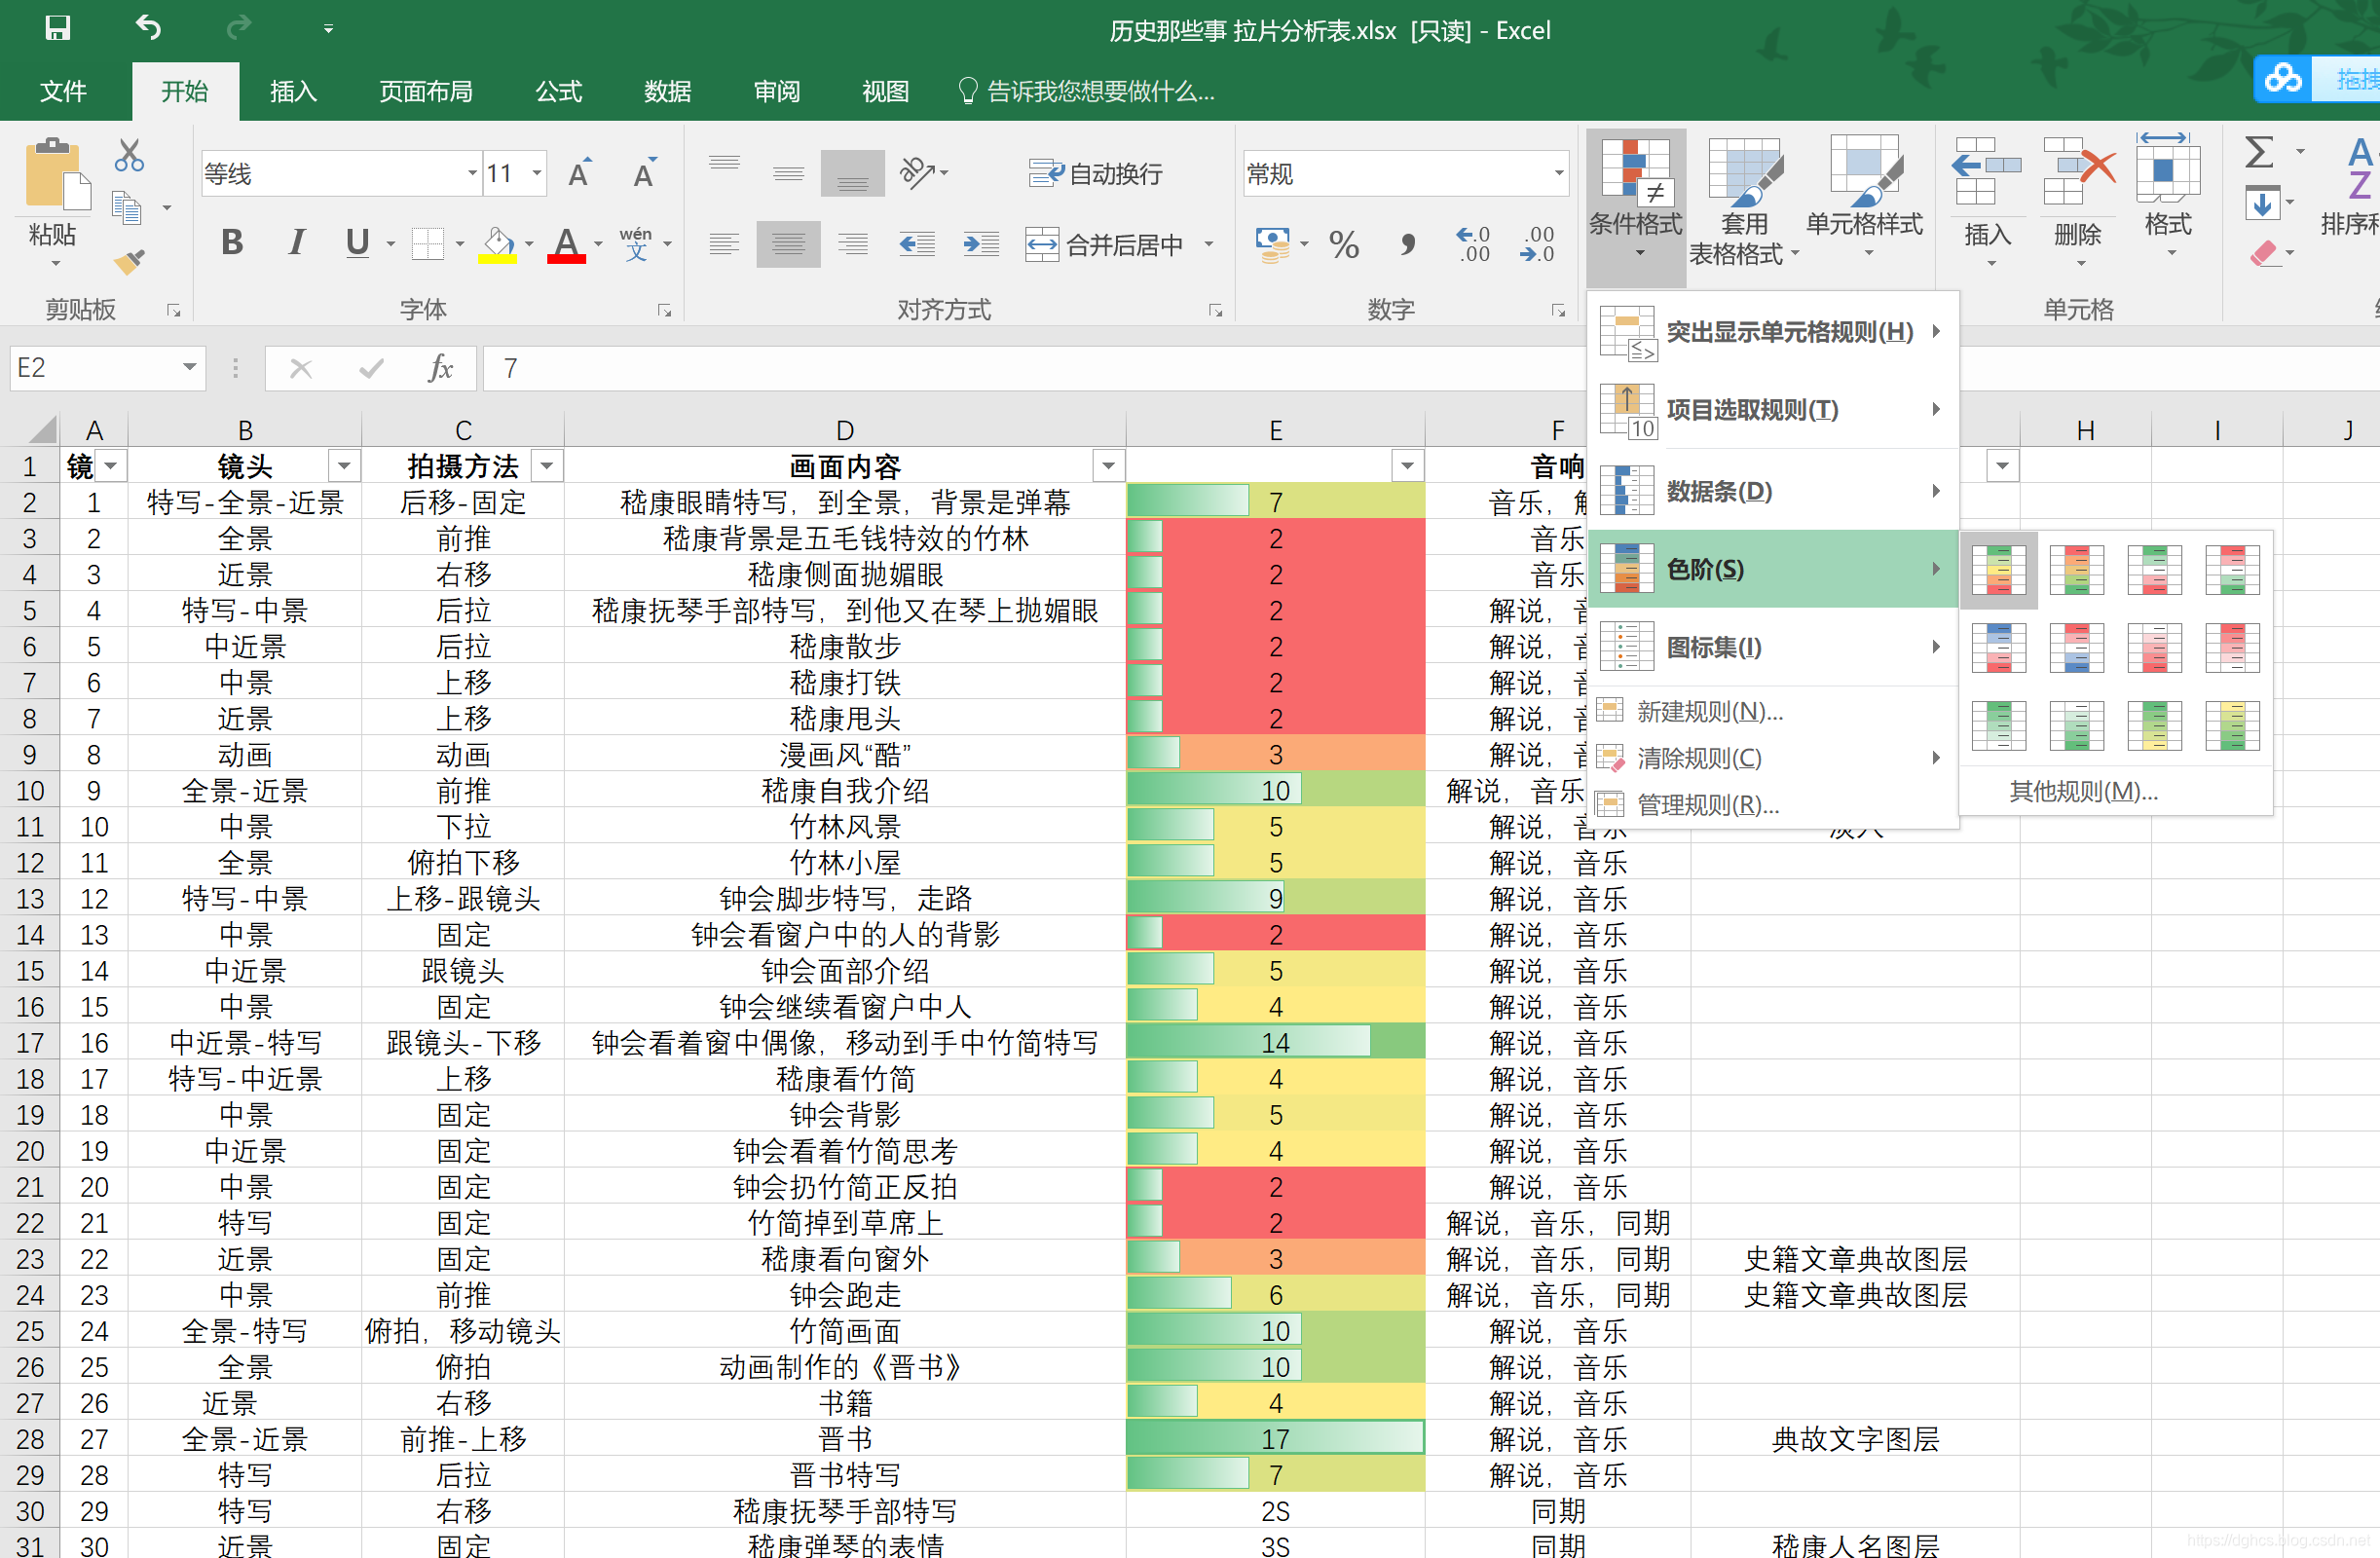Image resolution: width=2380 pixels, height=1558 pixels.
Task: Click the Save icon in the quick access toolbar
Action: click(x=58, y=28)
